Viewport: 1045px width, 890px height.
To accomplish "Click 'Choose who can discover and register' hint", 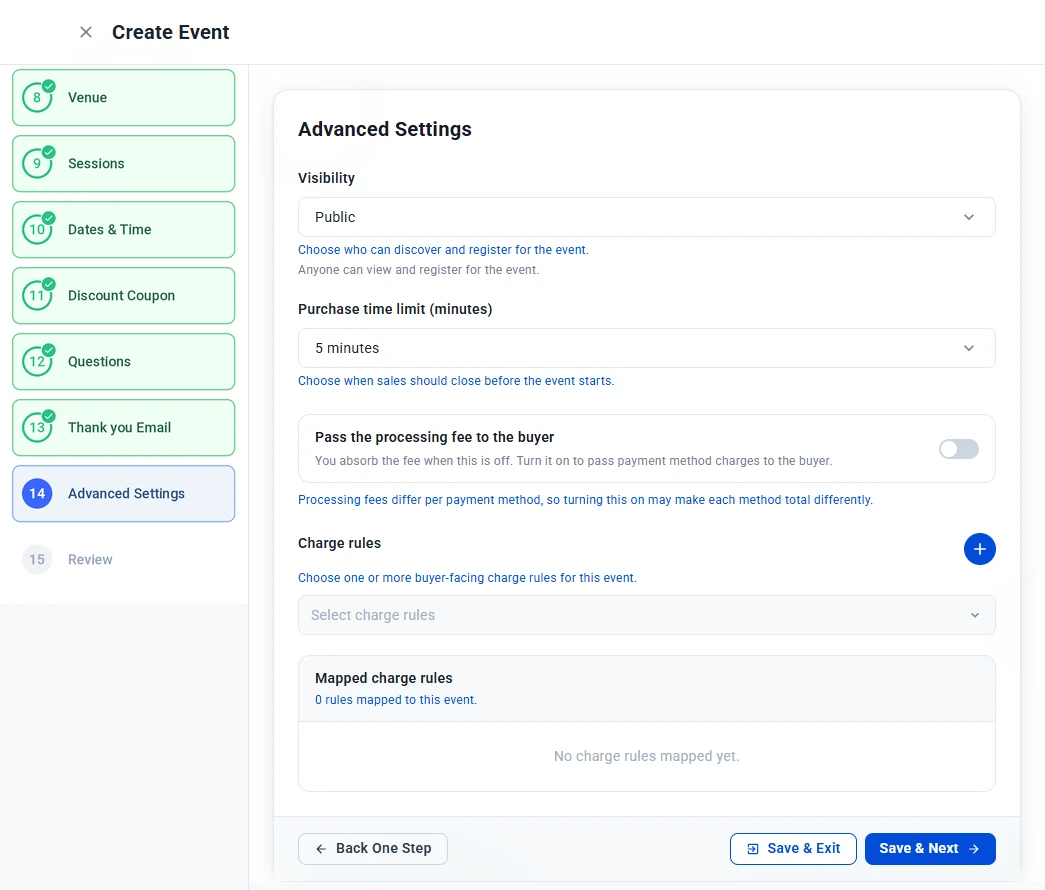I will point(443,250).
